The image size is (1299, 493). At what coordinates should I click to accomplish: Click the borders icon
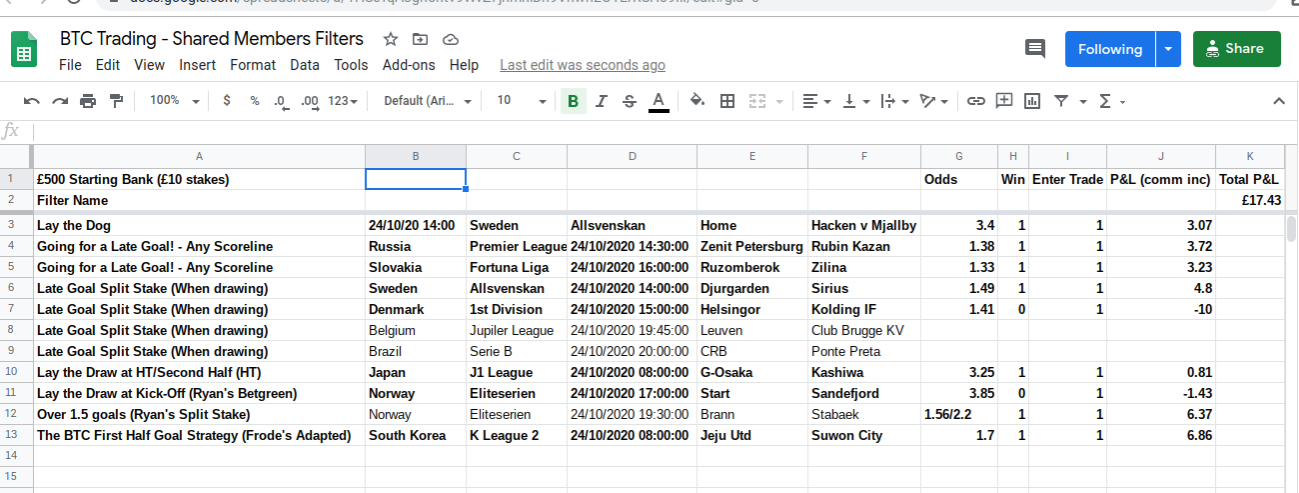[x=728, y=101]
